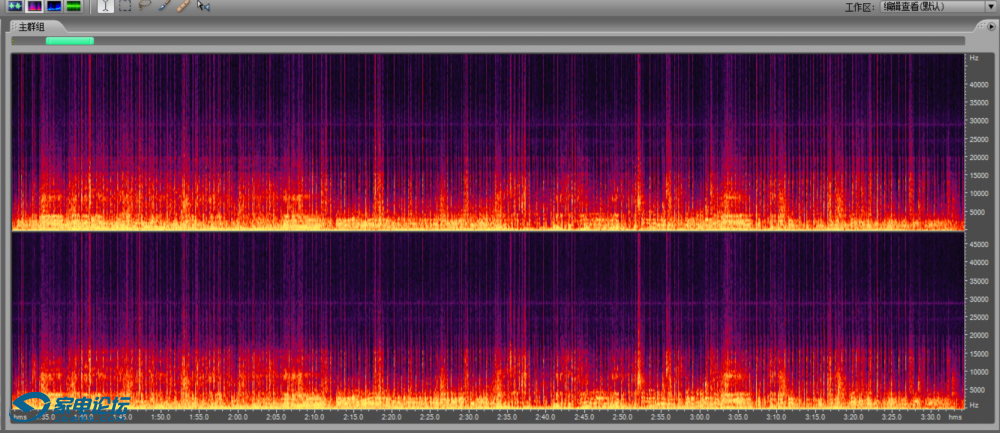This screenshot has width=1000, height=433.
Task: Click the 2:00.0 mark on time ruler
Action: pyautogui.click(x=238, y=417)
